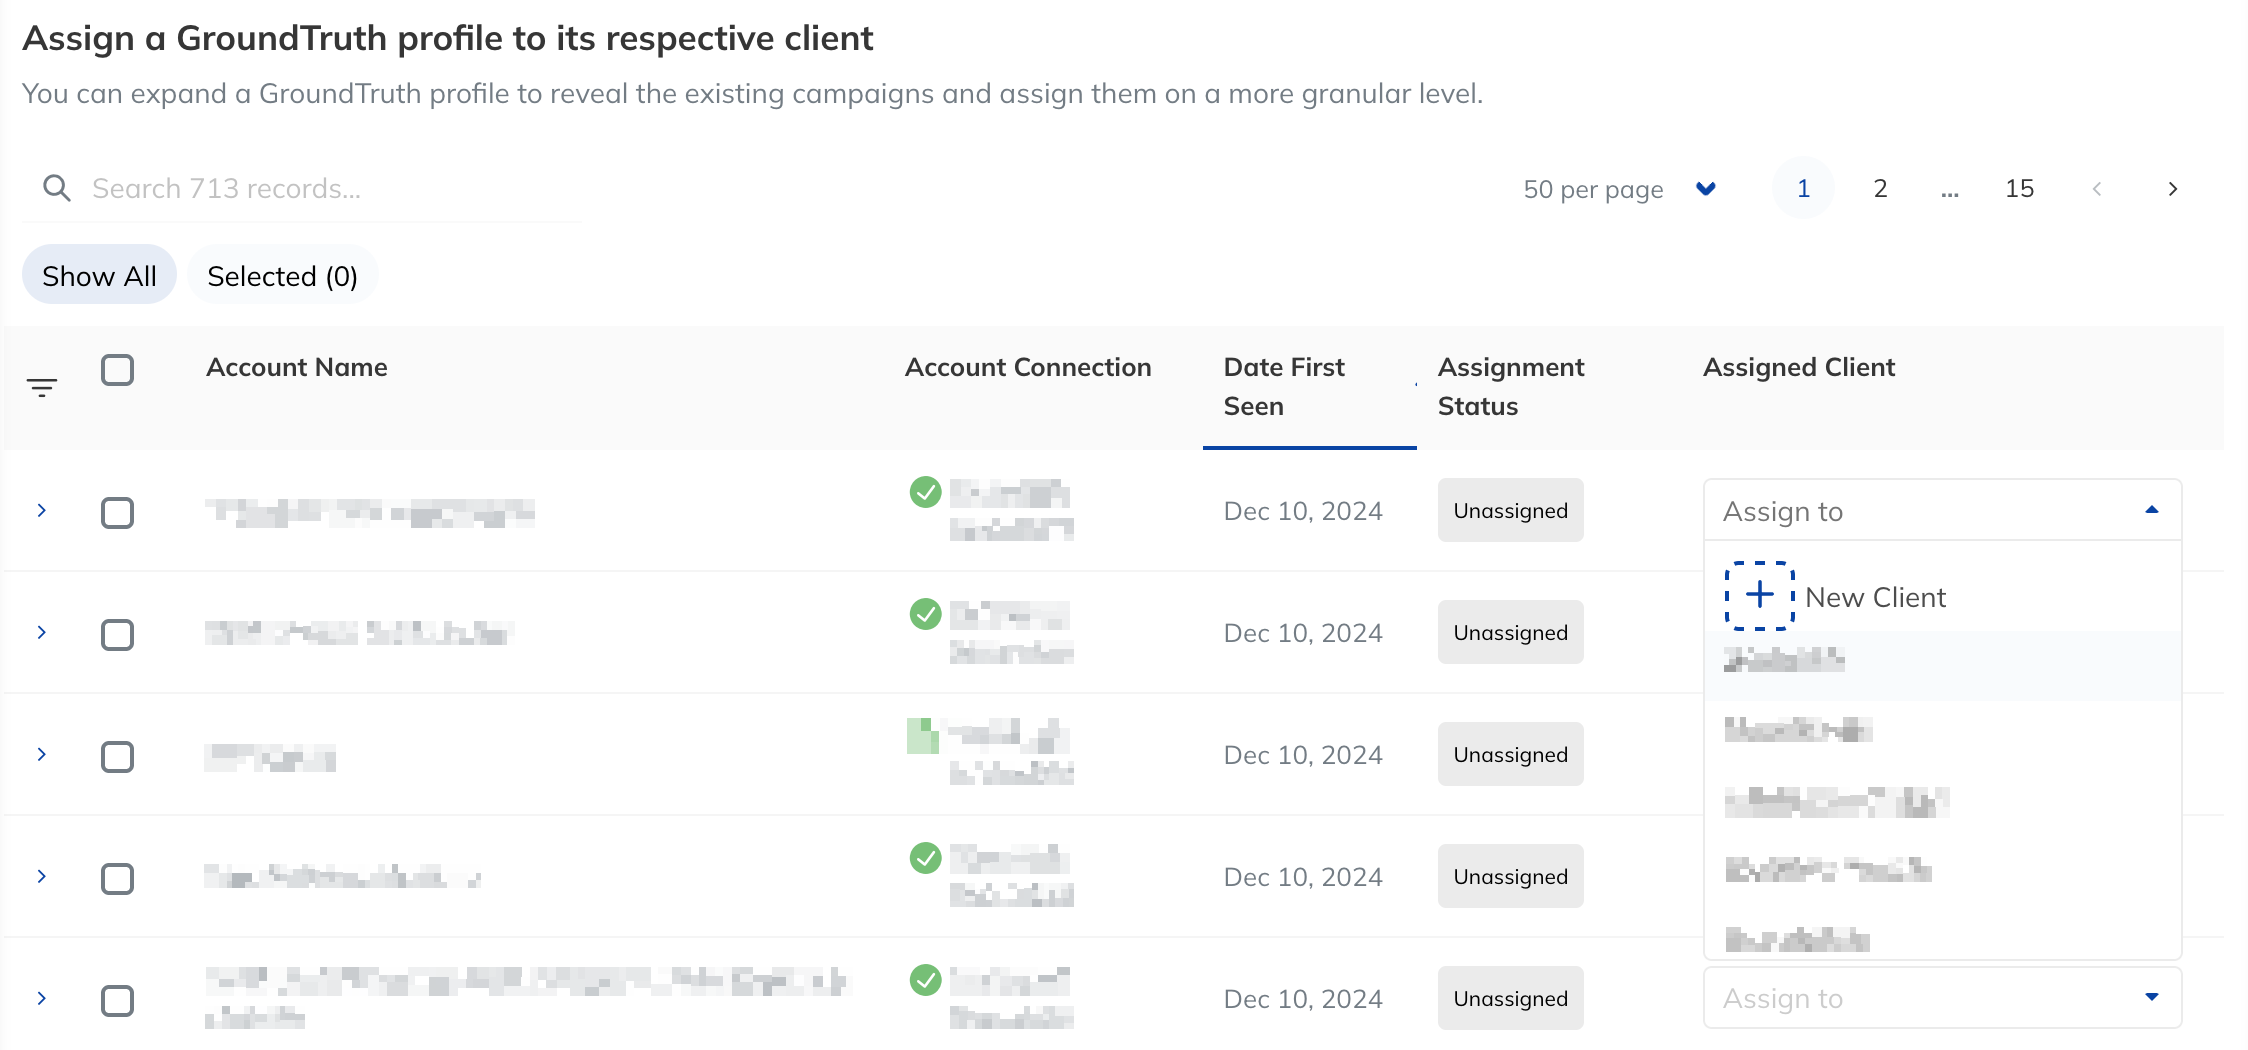Screen dimensions: 2248x1050
Task: Choose the third blurred client option
Action: coord(1942,802)
